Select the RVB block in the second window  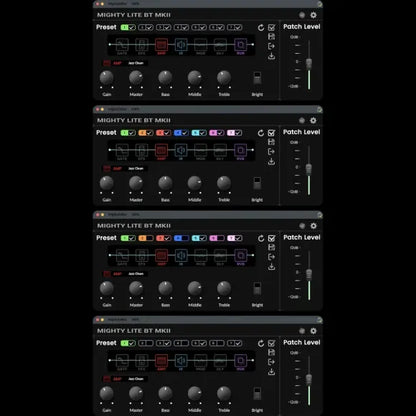240,150
